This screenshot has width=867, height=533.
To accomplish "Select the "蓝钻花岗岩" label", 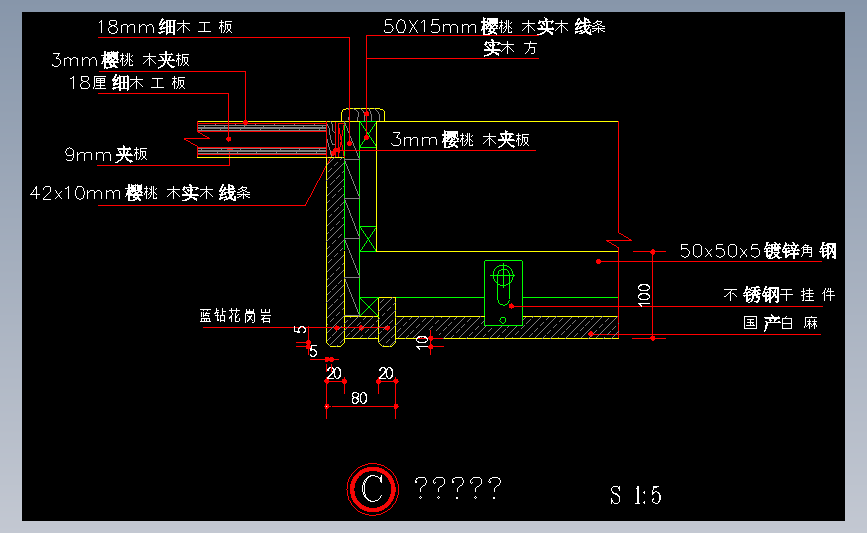I will pyautogui.click(x=236, y=316).
